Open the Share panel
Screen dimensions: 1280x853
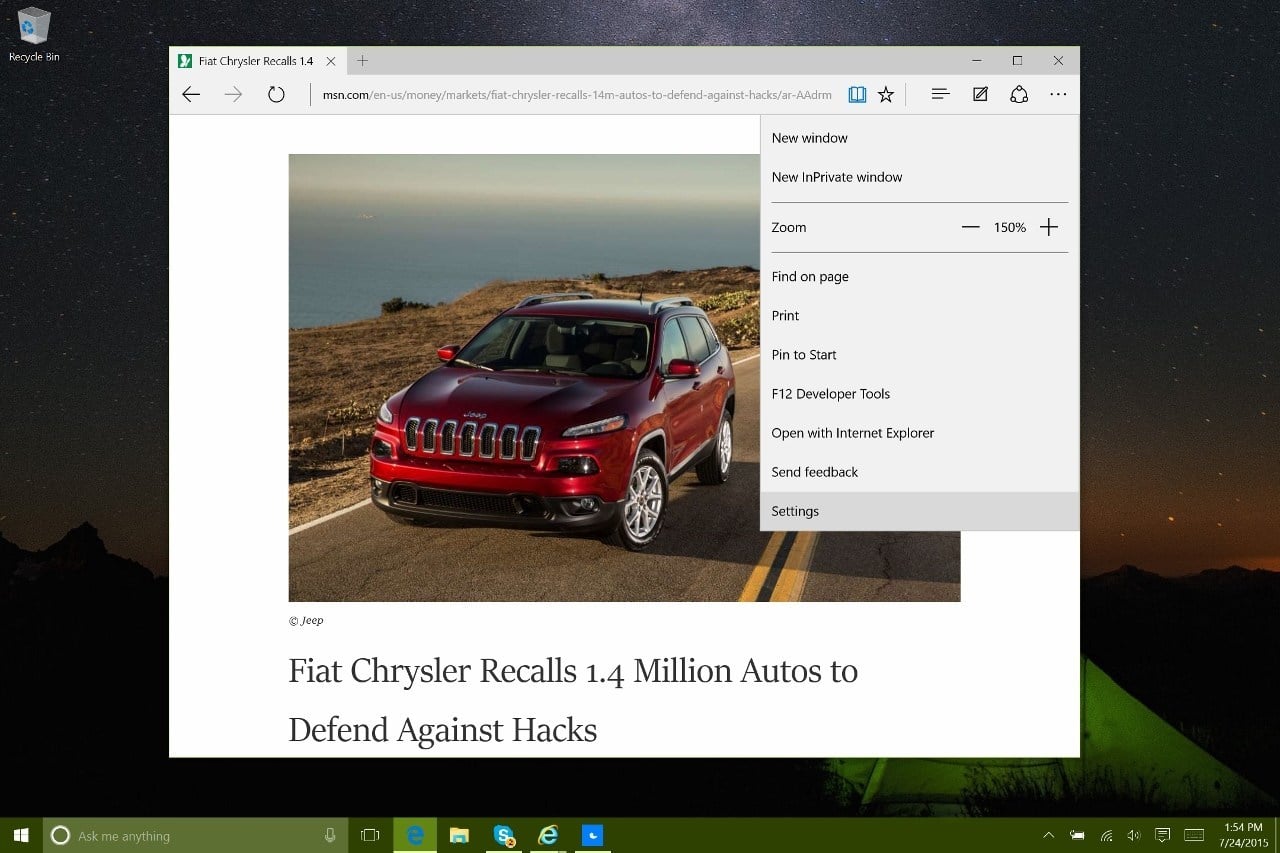click(x=1018, y=93)
